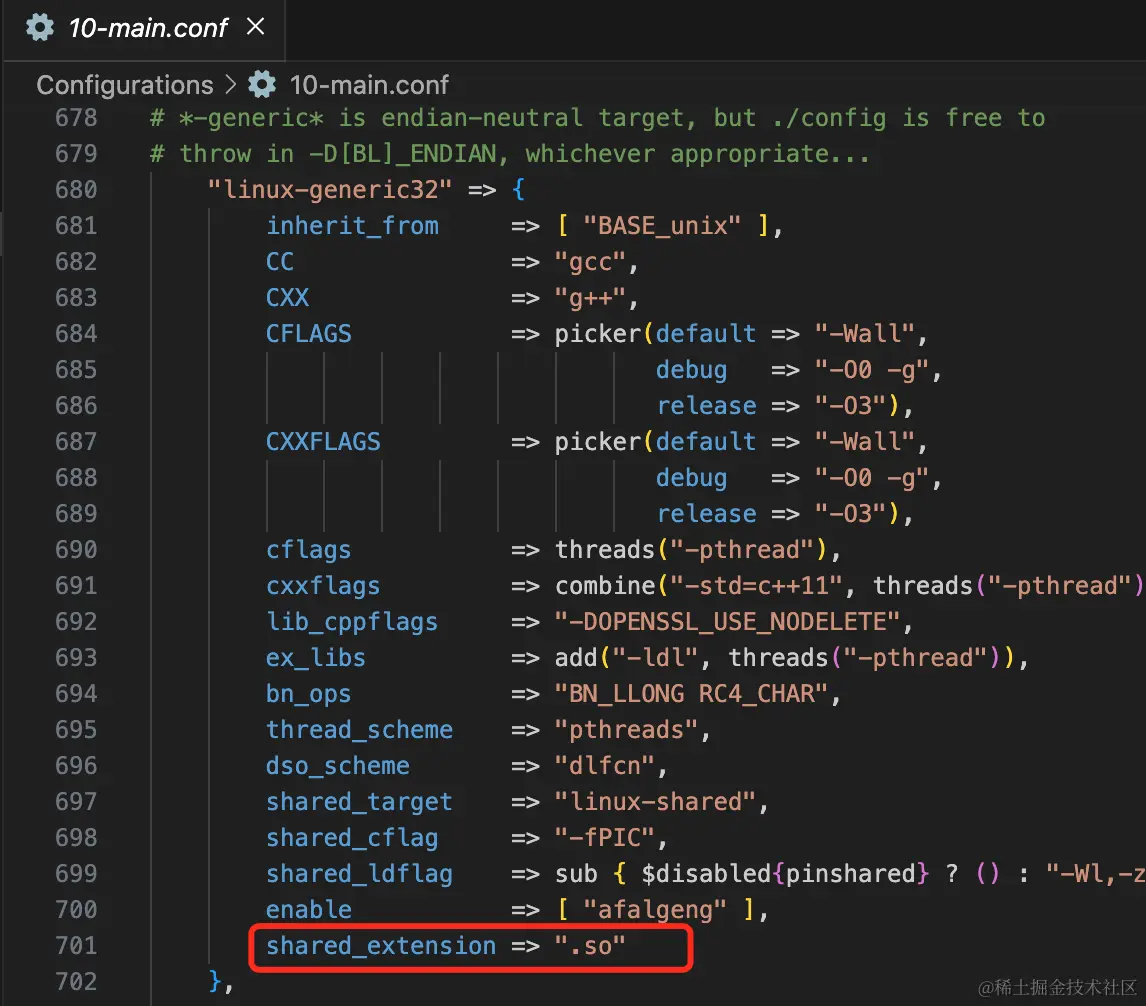The width and height of the screenshot is (1146, 1006).
Task: Click the afalgeng enable entry on line 700
Action: tap(657, 909)
